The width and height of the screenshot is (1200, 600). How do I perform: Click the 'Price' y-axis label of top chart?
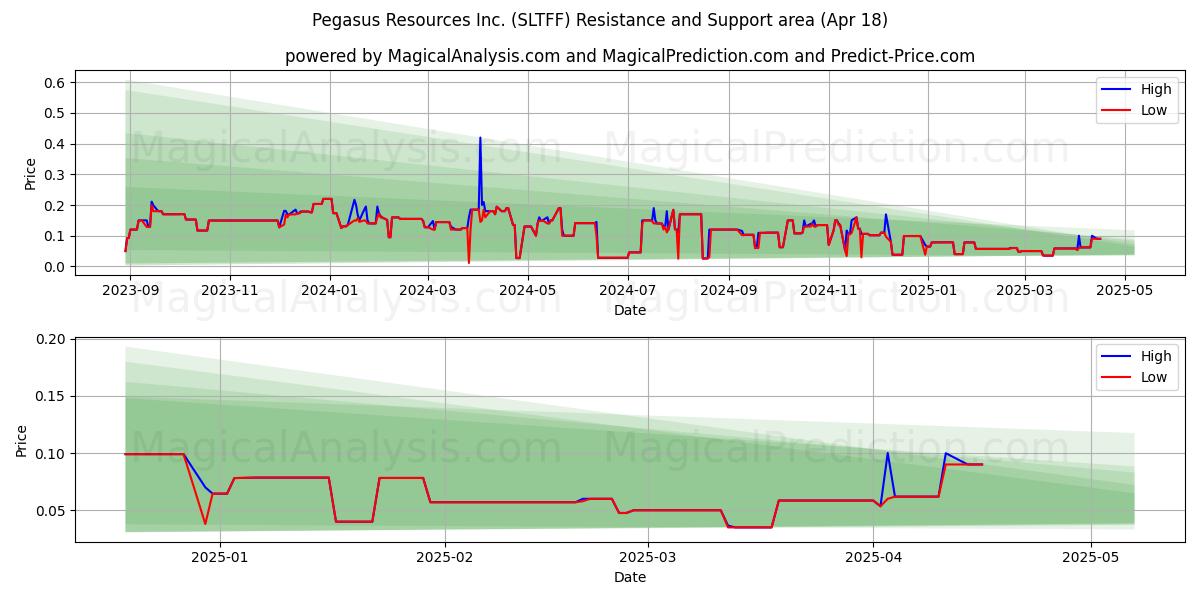click(x=30, y=174)
